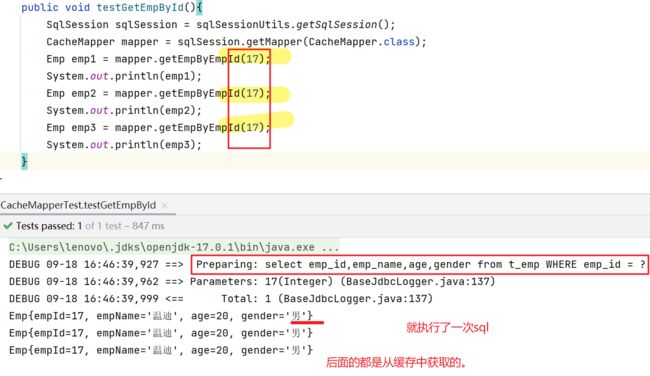Viewport: 650px width, 376px height.
Task: Click the 'Emp emp1' assignment line
Action: coord(158,59)
